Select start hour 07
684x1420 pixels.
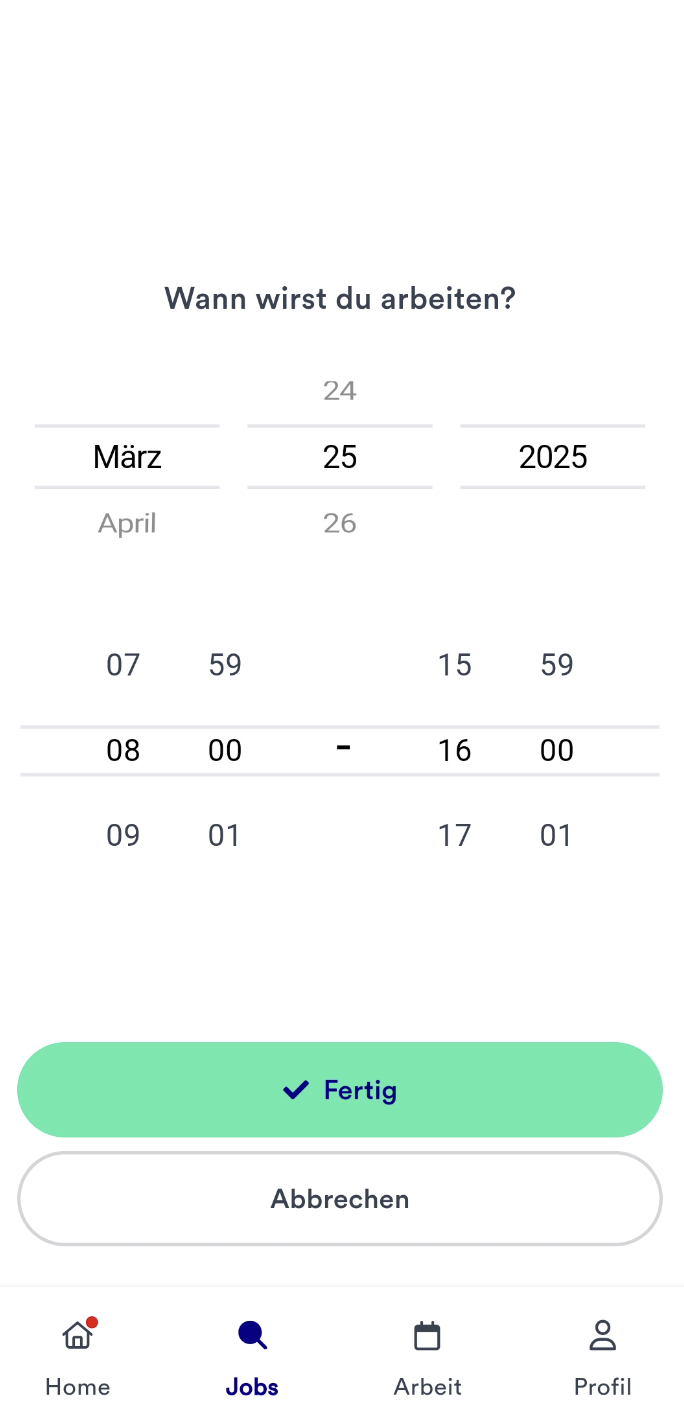coord(123,664)
